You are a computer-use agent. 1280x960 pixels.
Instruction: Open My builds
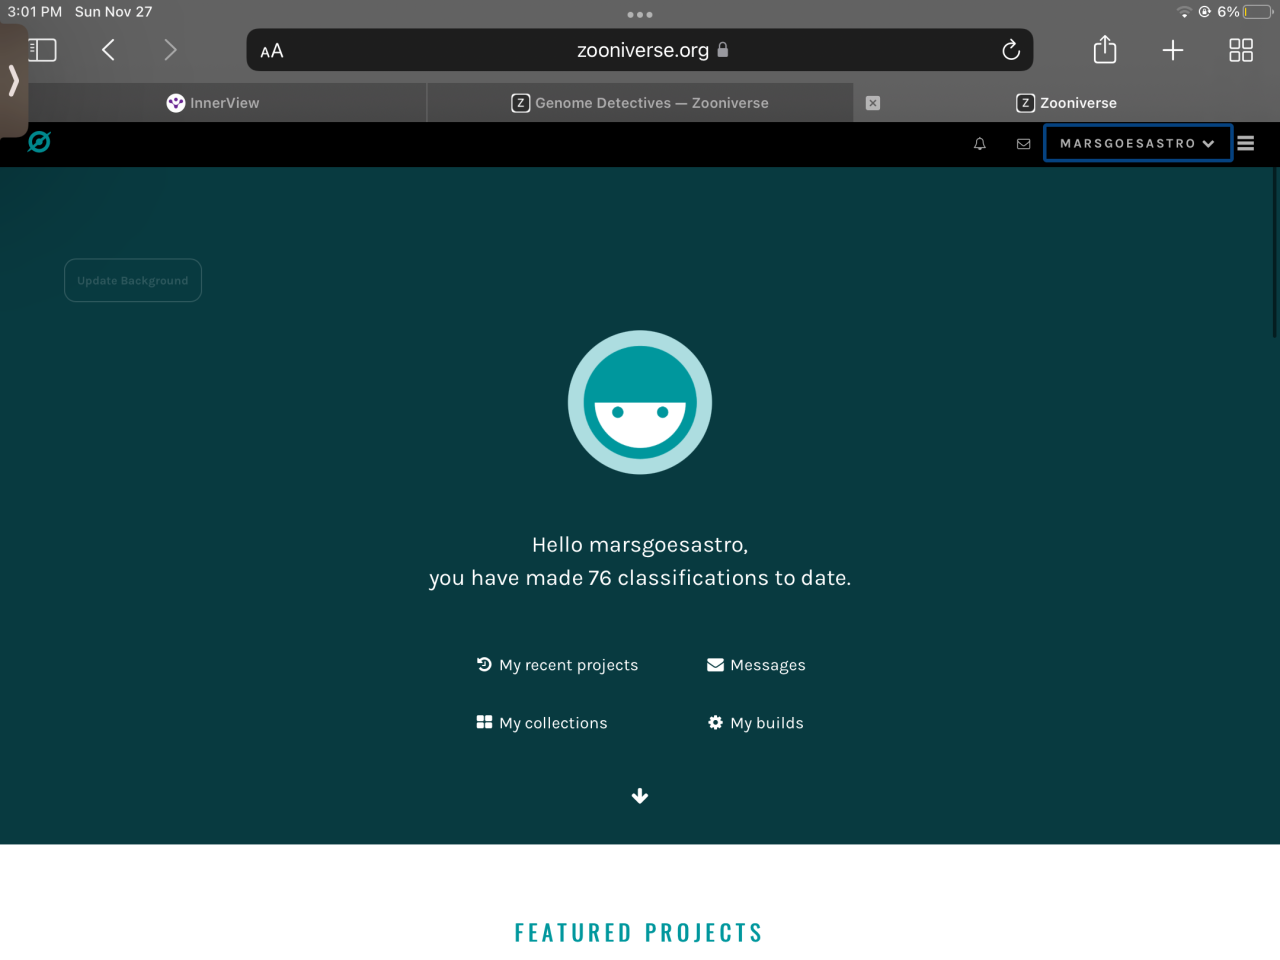click(756, 723)
